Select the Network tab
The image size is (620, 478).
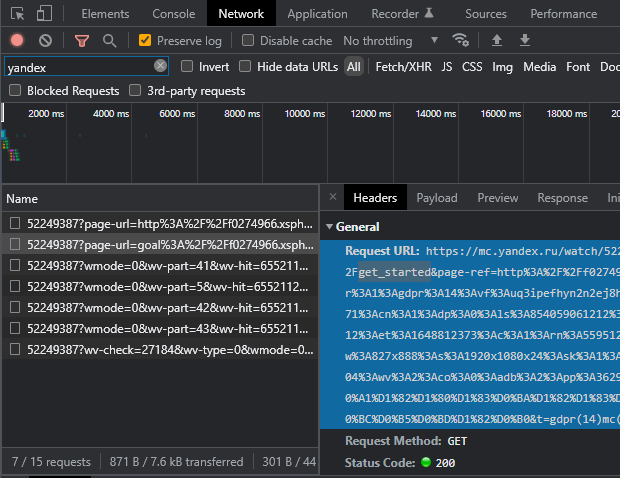point(241,14)
